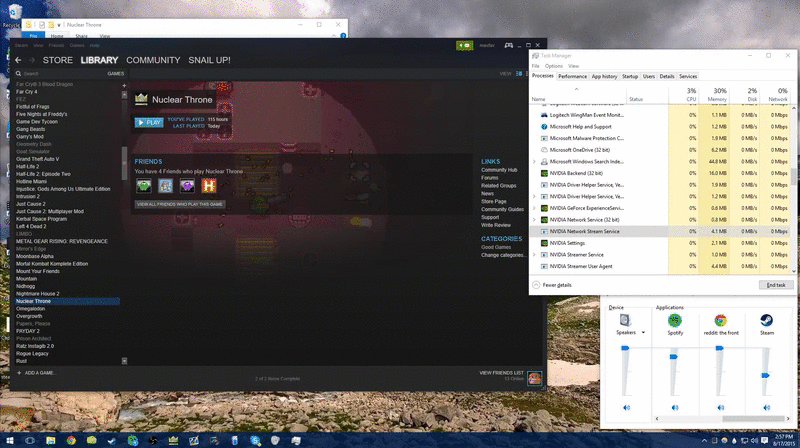
Task: Click the Change categories link
Action: [503, 255]
